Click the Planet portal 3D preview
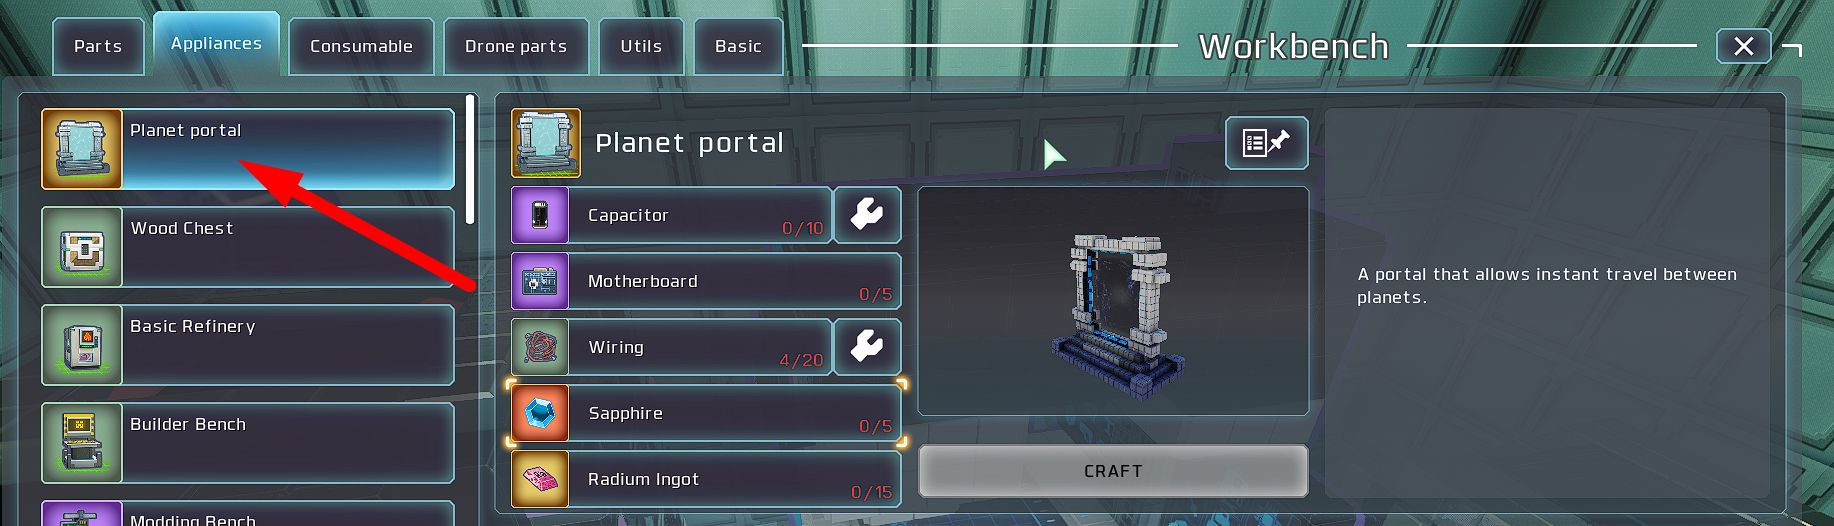 [x=1113, y=301]
